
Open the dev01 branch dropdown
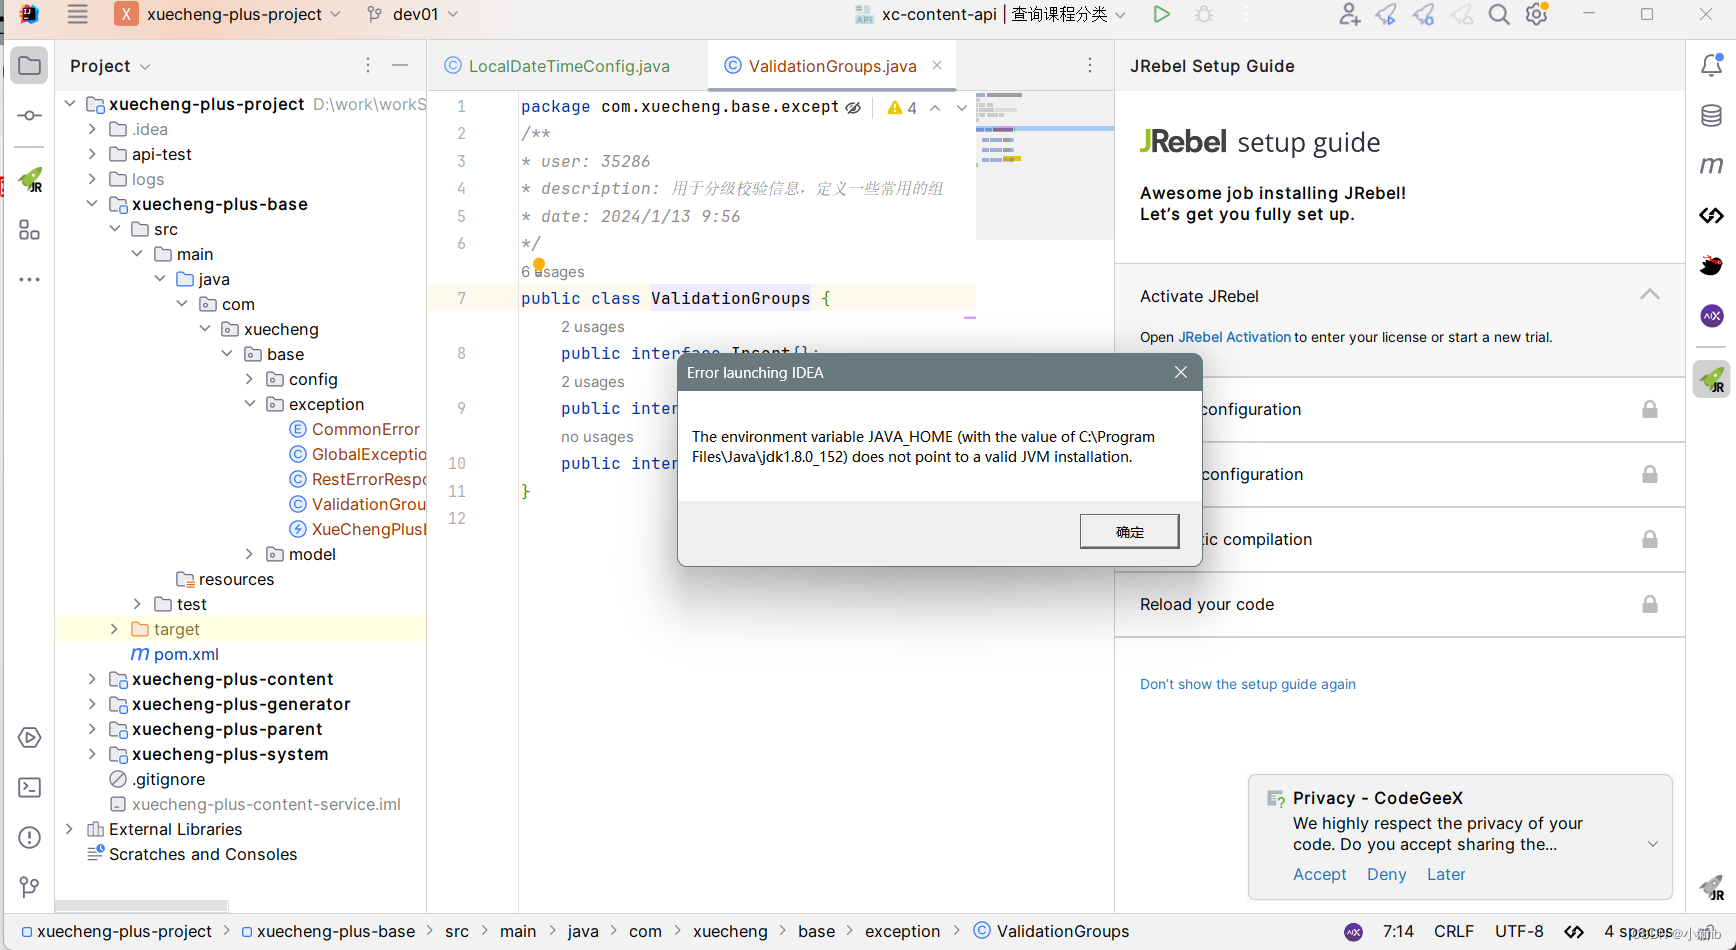[x=412, y=14]
